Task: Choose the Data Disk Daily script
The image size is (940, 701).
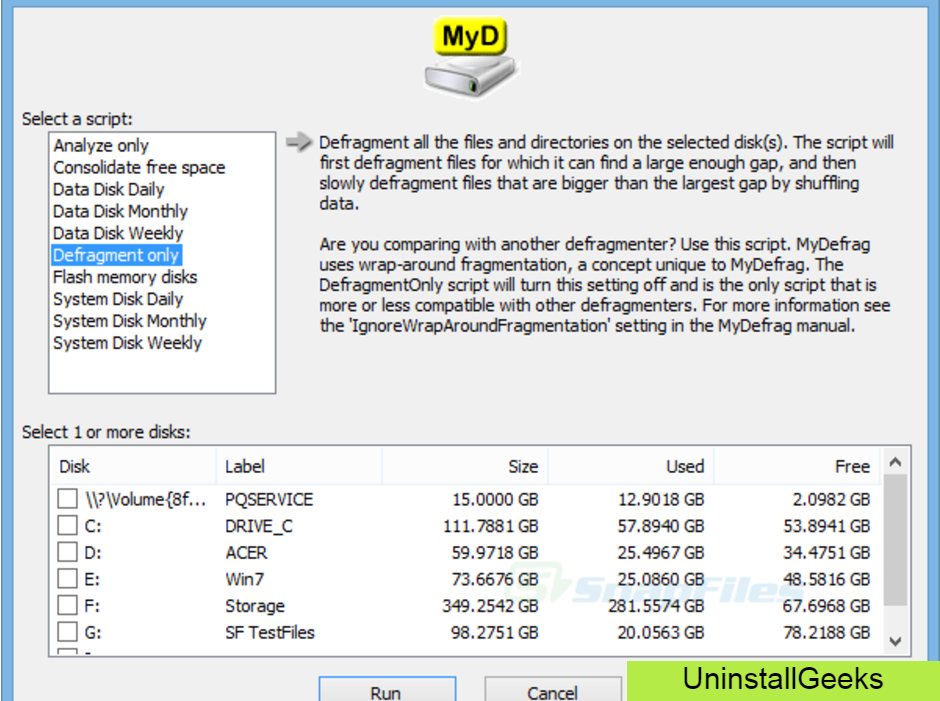Action: (109, 189)
